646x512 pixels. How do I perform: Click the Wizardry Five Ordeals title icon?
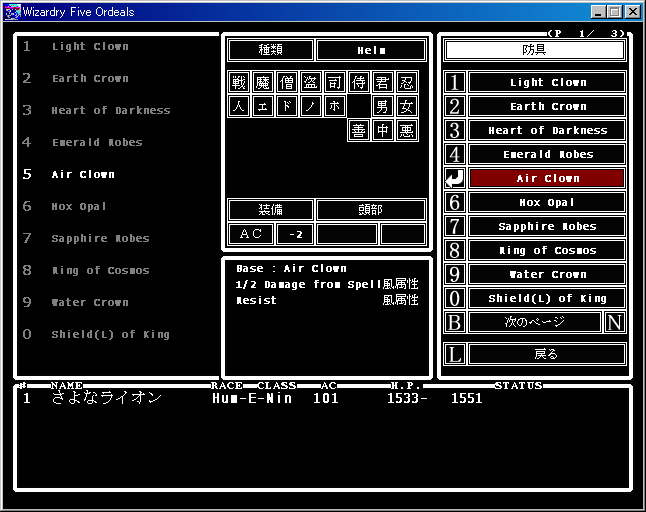pyautogui.click(x=12, y=12)
